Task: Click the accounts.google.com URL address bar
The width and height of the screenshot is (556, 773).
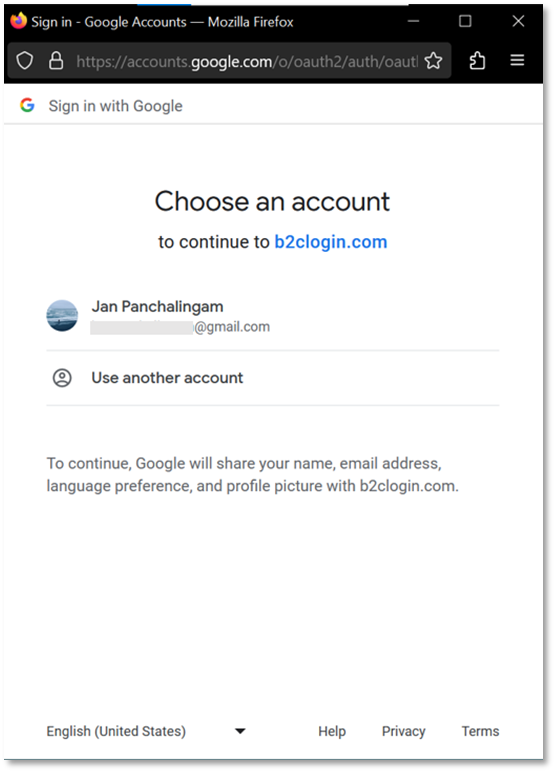Action: 246,61
